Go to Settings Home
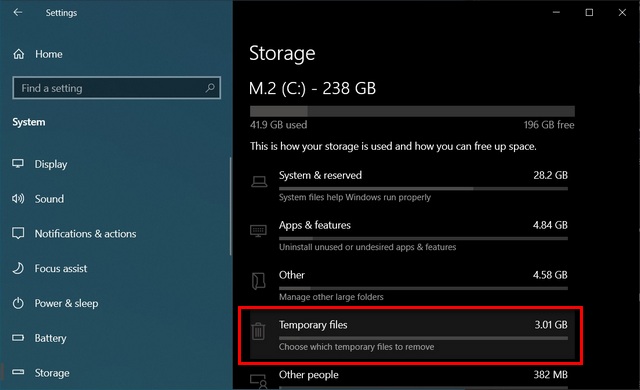The width and height of the screenshot is (640, 390). click(x=49, y=54)
